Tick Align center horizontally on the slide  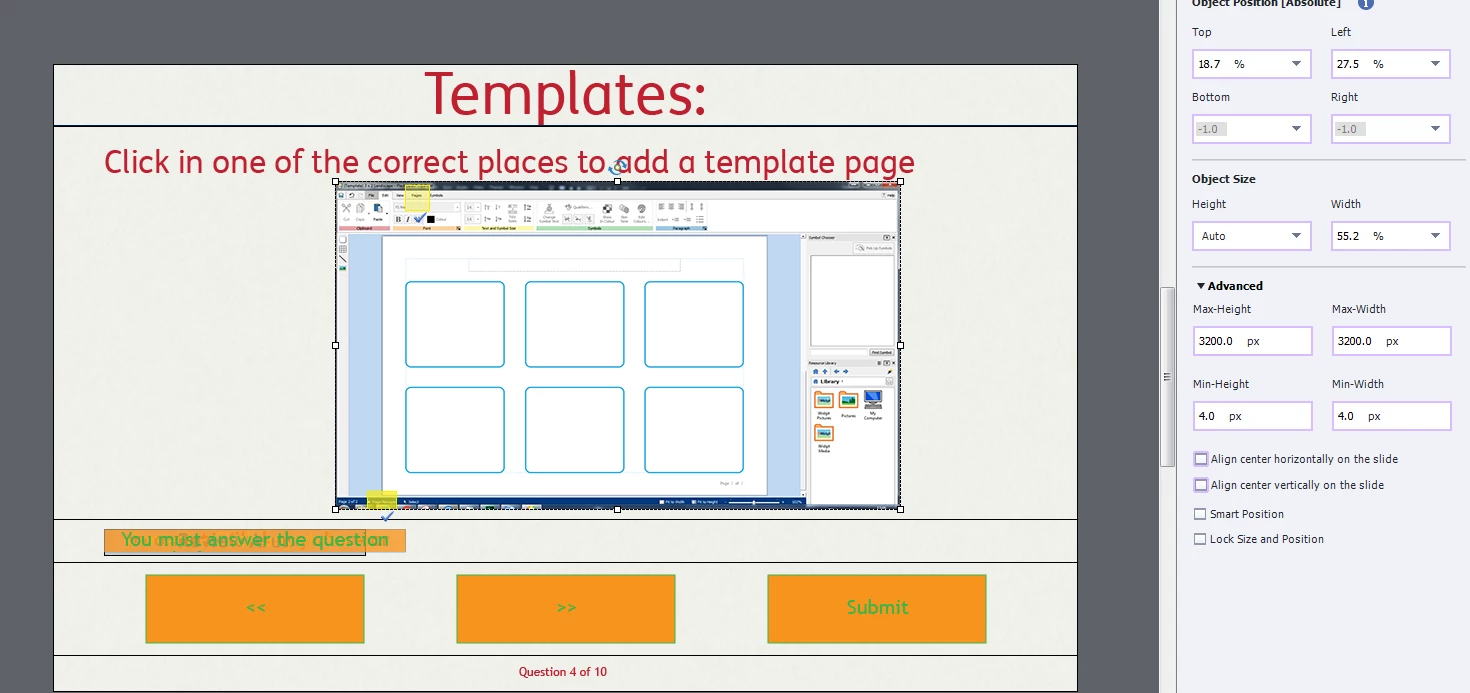1201,459
